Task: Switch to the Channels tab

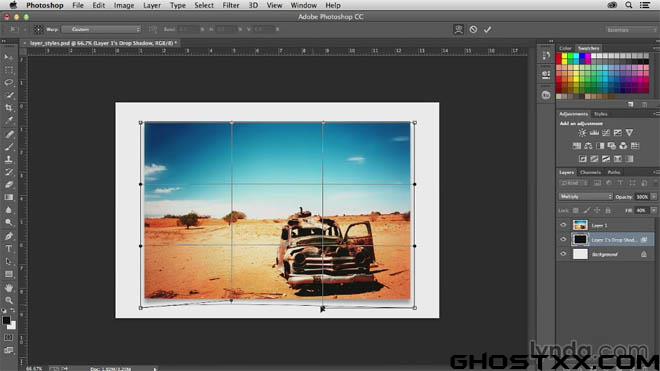Action: [x=590, y=172]
